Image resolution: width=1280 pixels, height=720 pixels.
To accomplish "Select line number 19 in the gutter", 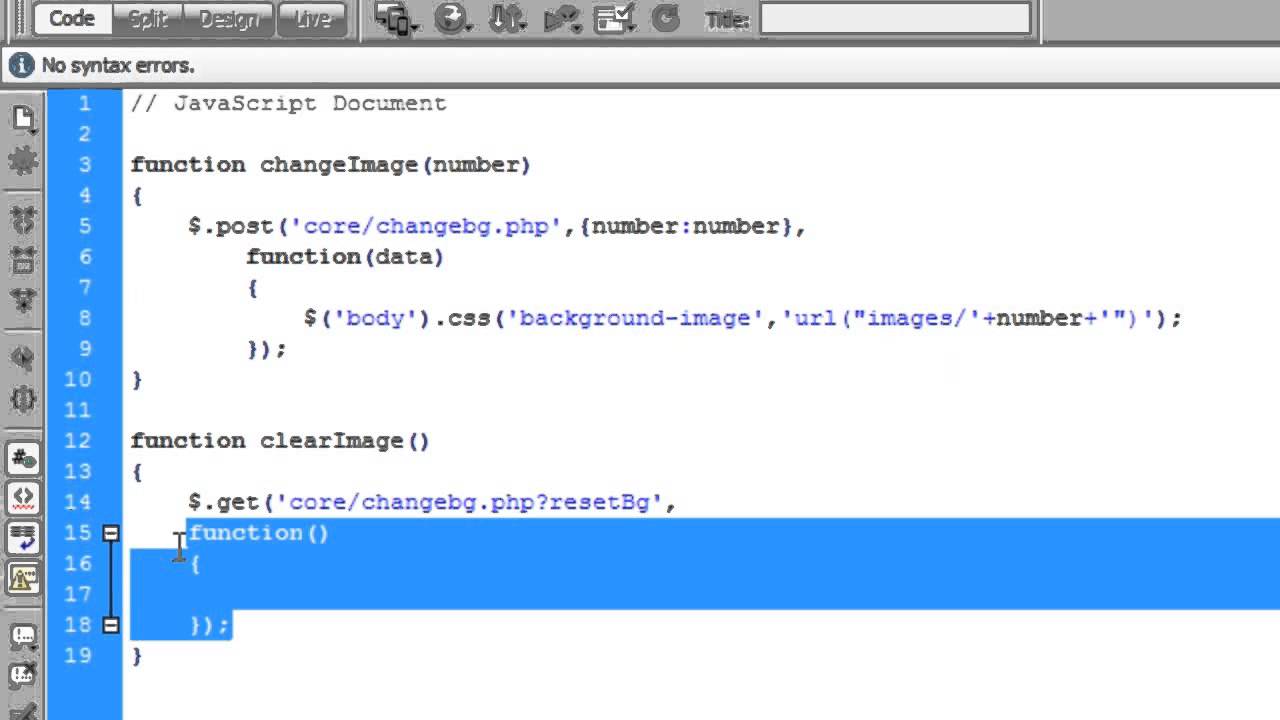I will [x=78, y=656].
